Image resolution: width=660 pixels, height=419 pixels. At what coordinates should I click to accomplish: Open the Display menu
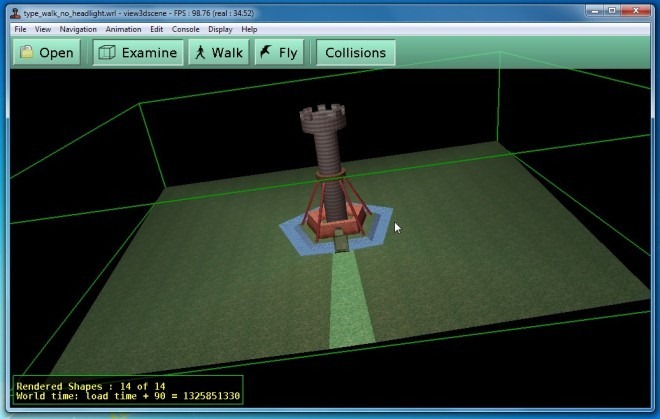pyautogui.click(x=220, y=29)
